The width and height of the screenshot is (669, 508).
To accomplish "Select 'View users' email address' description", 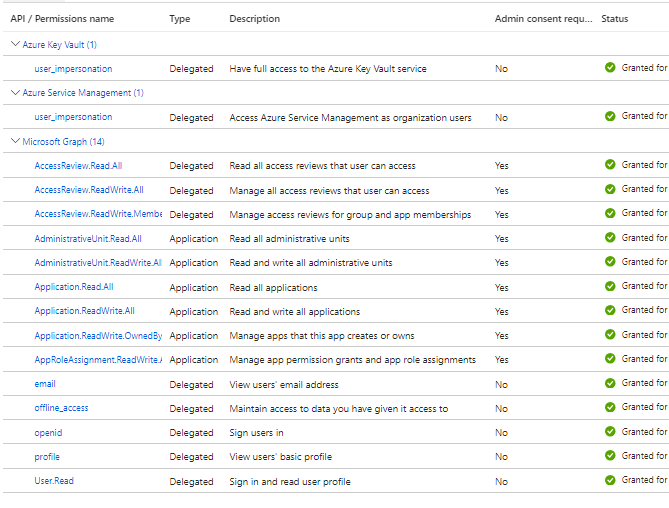I will (x=284, y=385).
